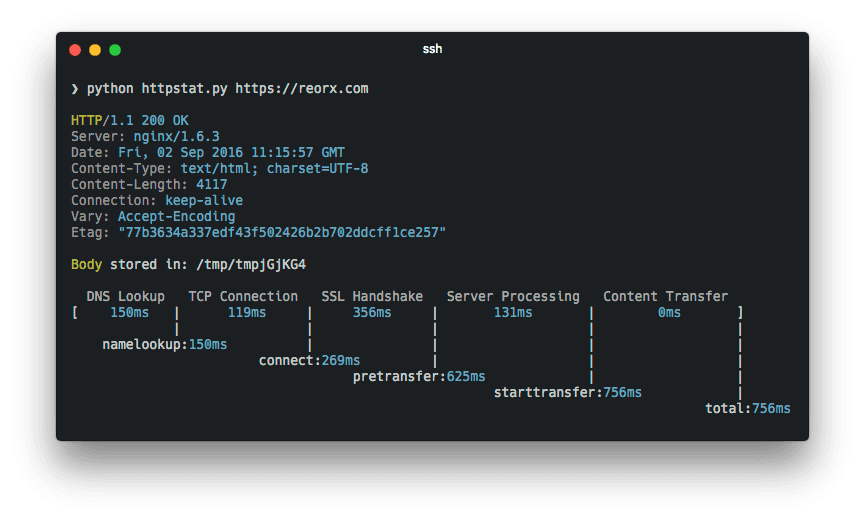The image size is (865, 521).
Task: Click the prompt arrow before python
Action: tap(74, 89)
